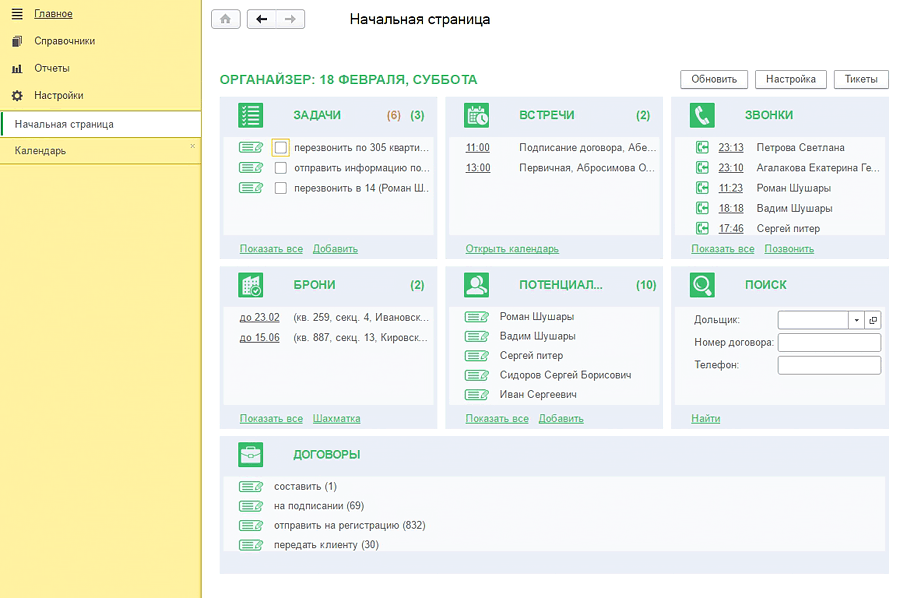Expand the Дольщик dropdown arrow
Viewport: 900px width, 598px height.
856,320
